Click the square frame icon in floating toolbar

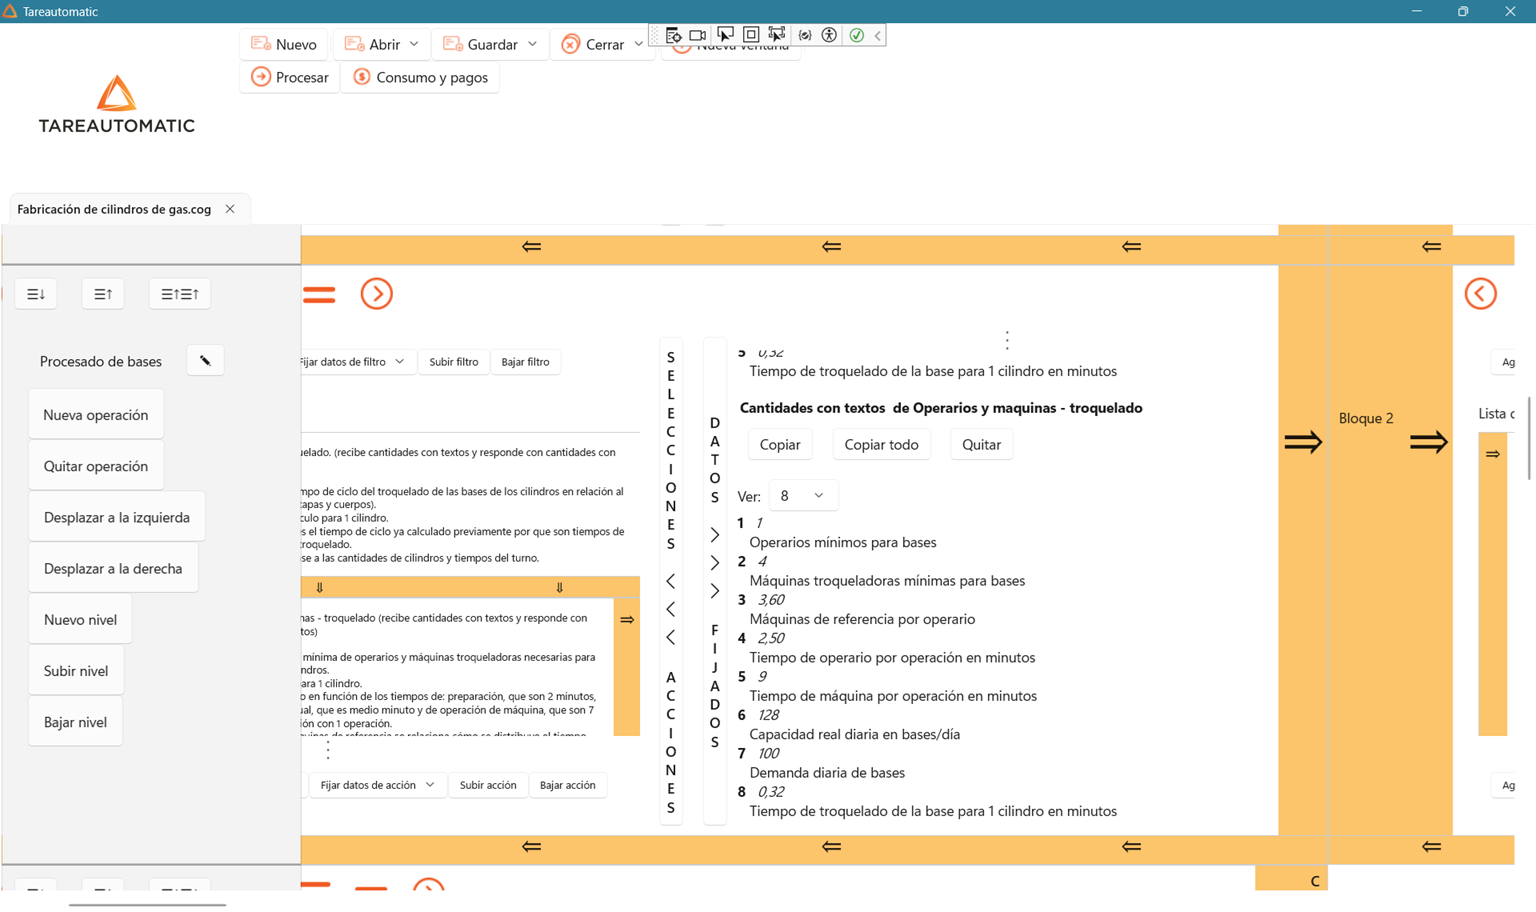tap(751, 35)
